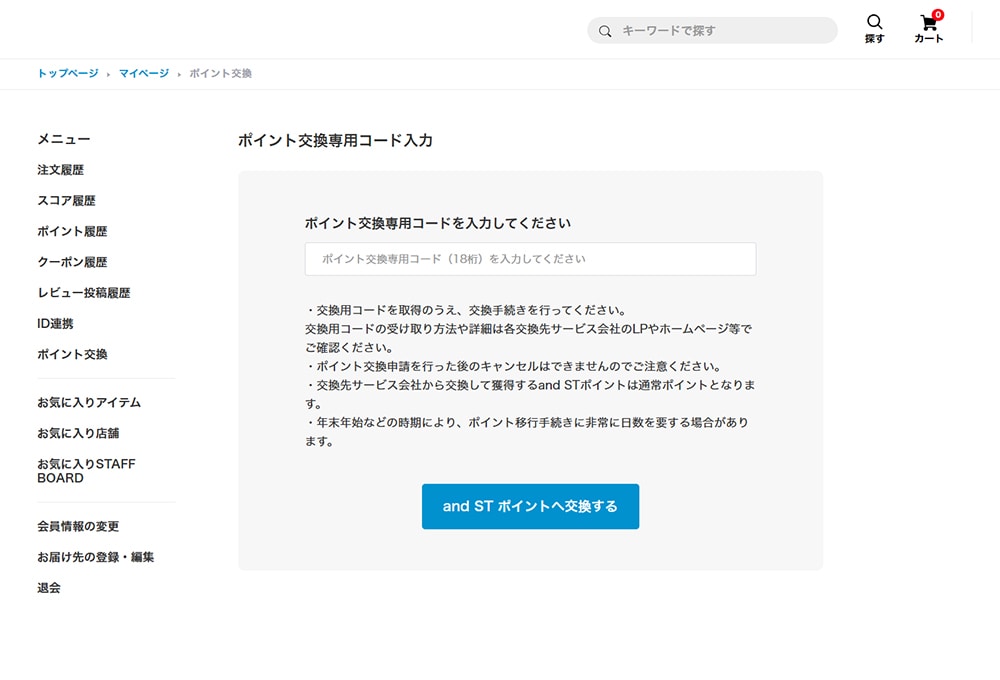
Task: Open 注文履歴 in the side menu
Action: (x=61, y=170)
